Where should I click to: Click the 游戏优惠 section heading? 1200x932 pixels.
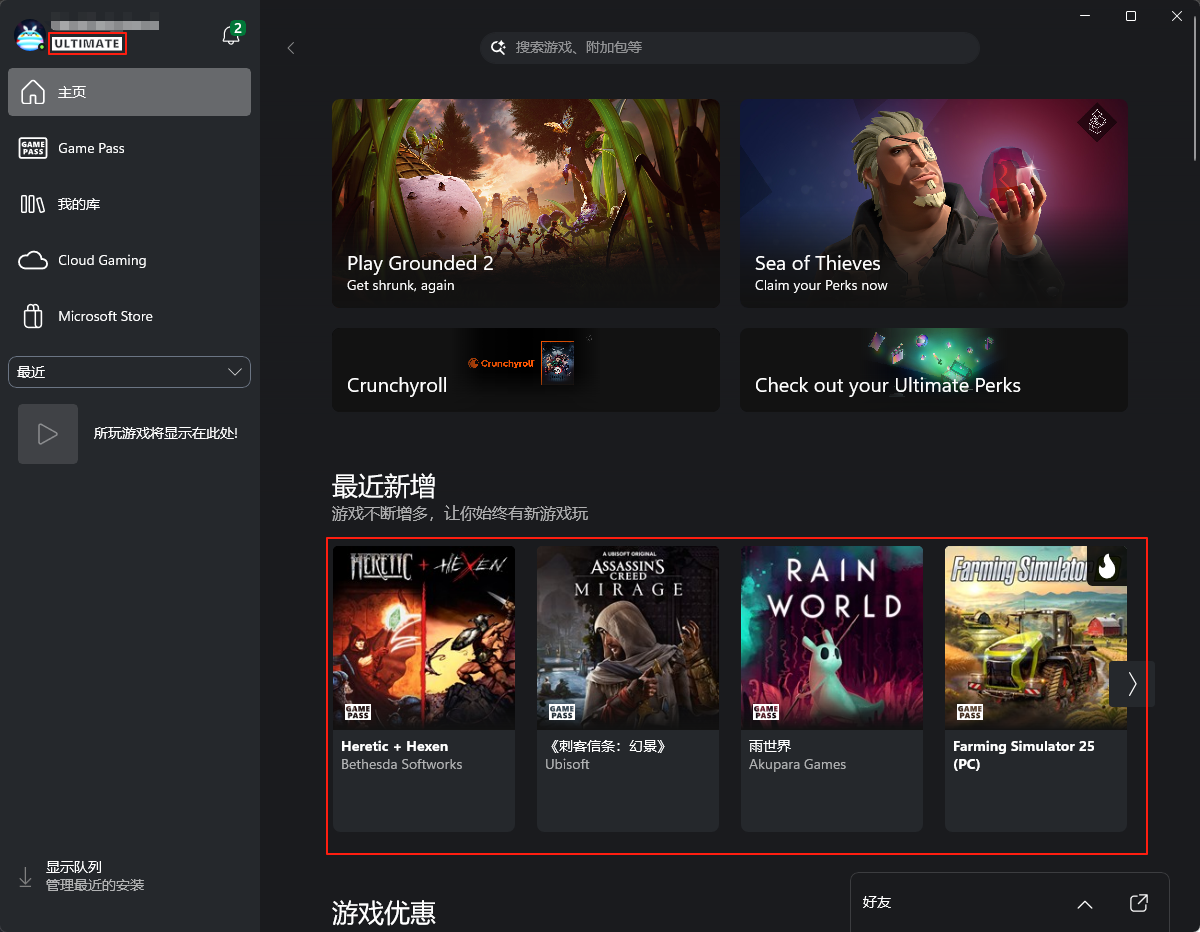[x=384, y=912]
